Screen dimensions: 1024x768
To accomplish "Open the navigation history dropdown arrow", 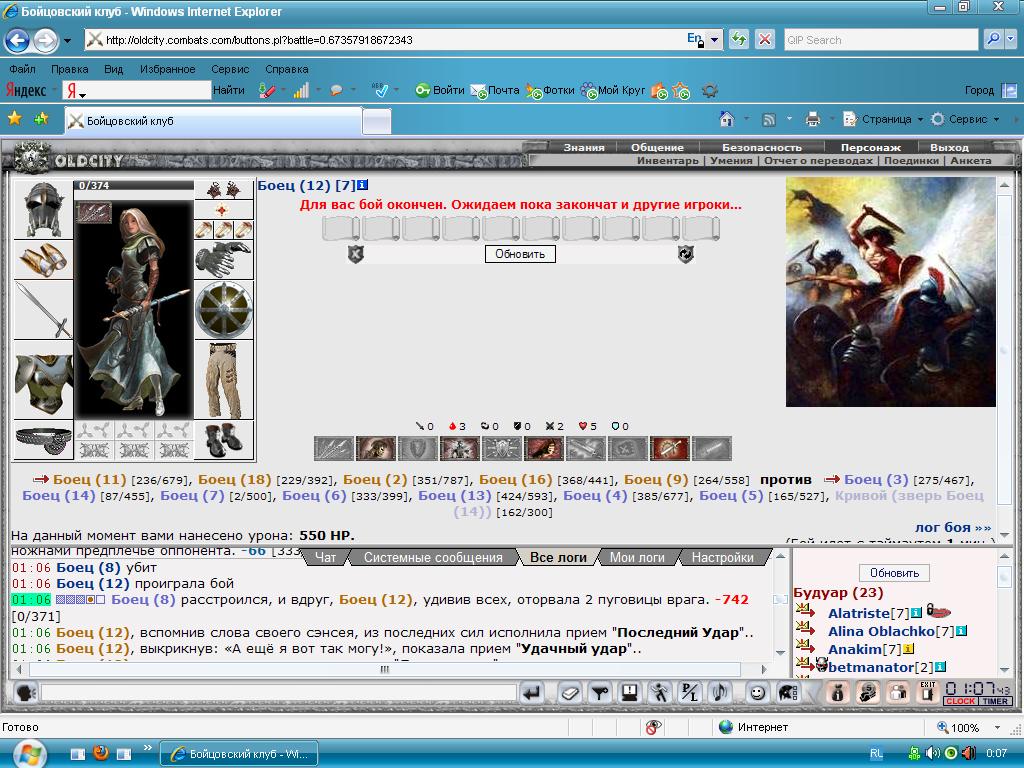I will click(x=67, y=40).
